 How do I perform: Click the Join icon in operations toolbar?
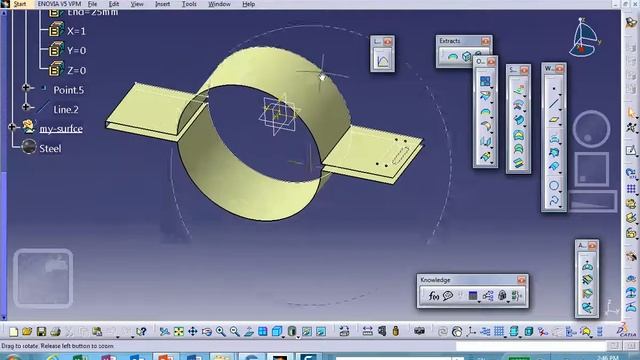[x=485, y=81]
